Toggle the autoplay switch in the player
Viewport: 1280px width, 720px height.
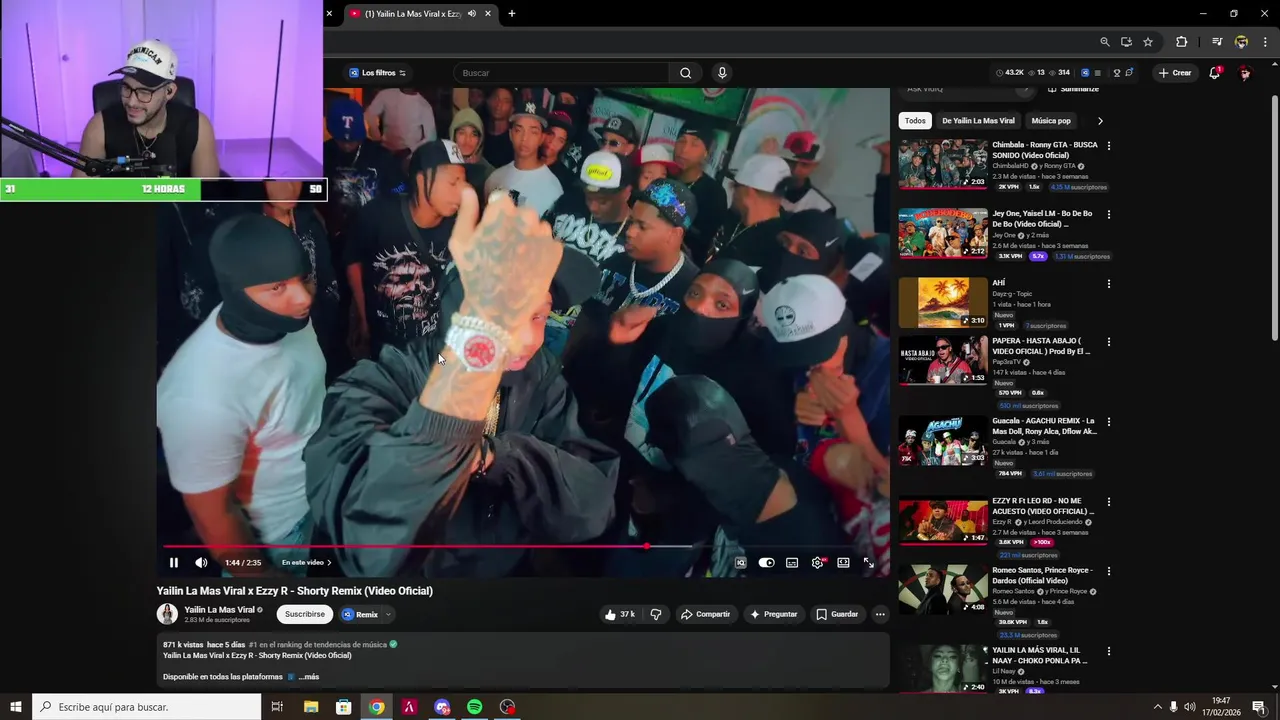coord(766,562)
